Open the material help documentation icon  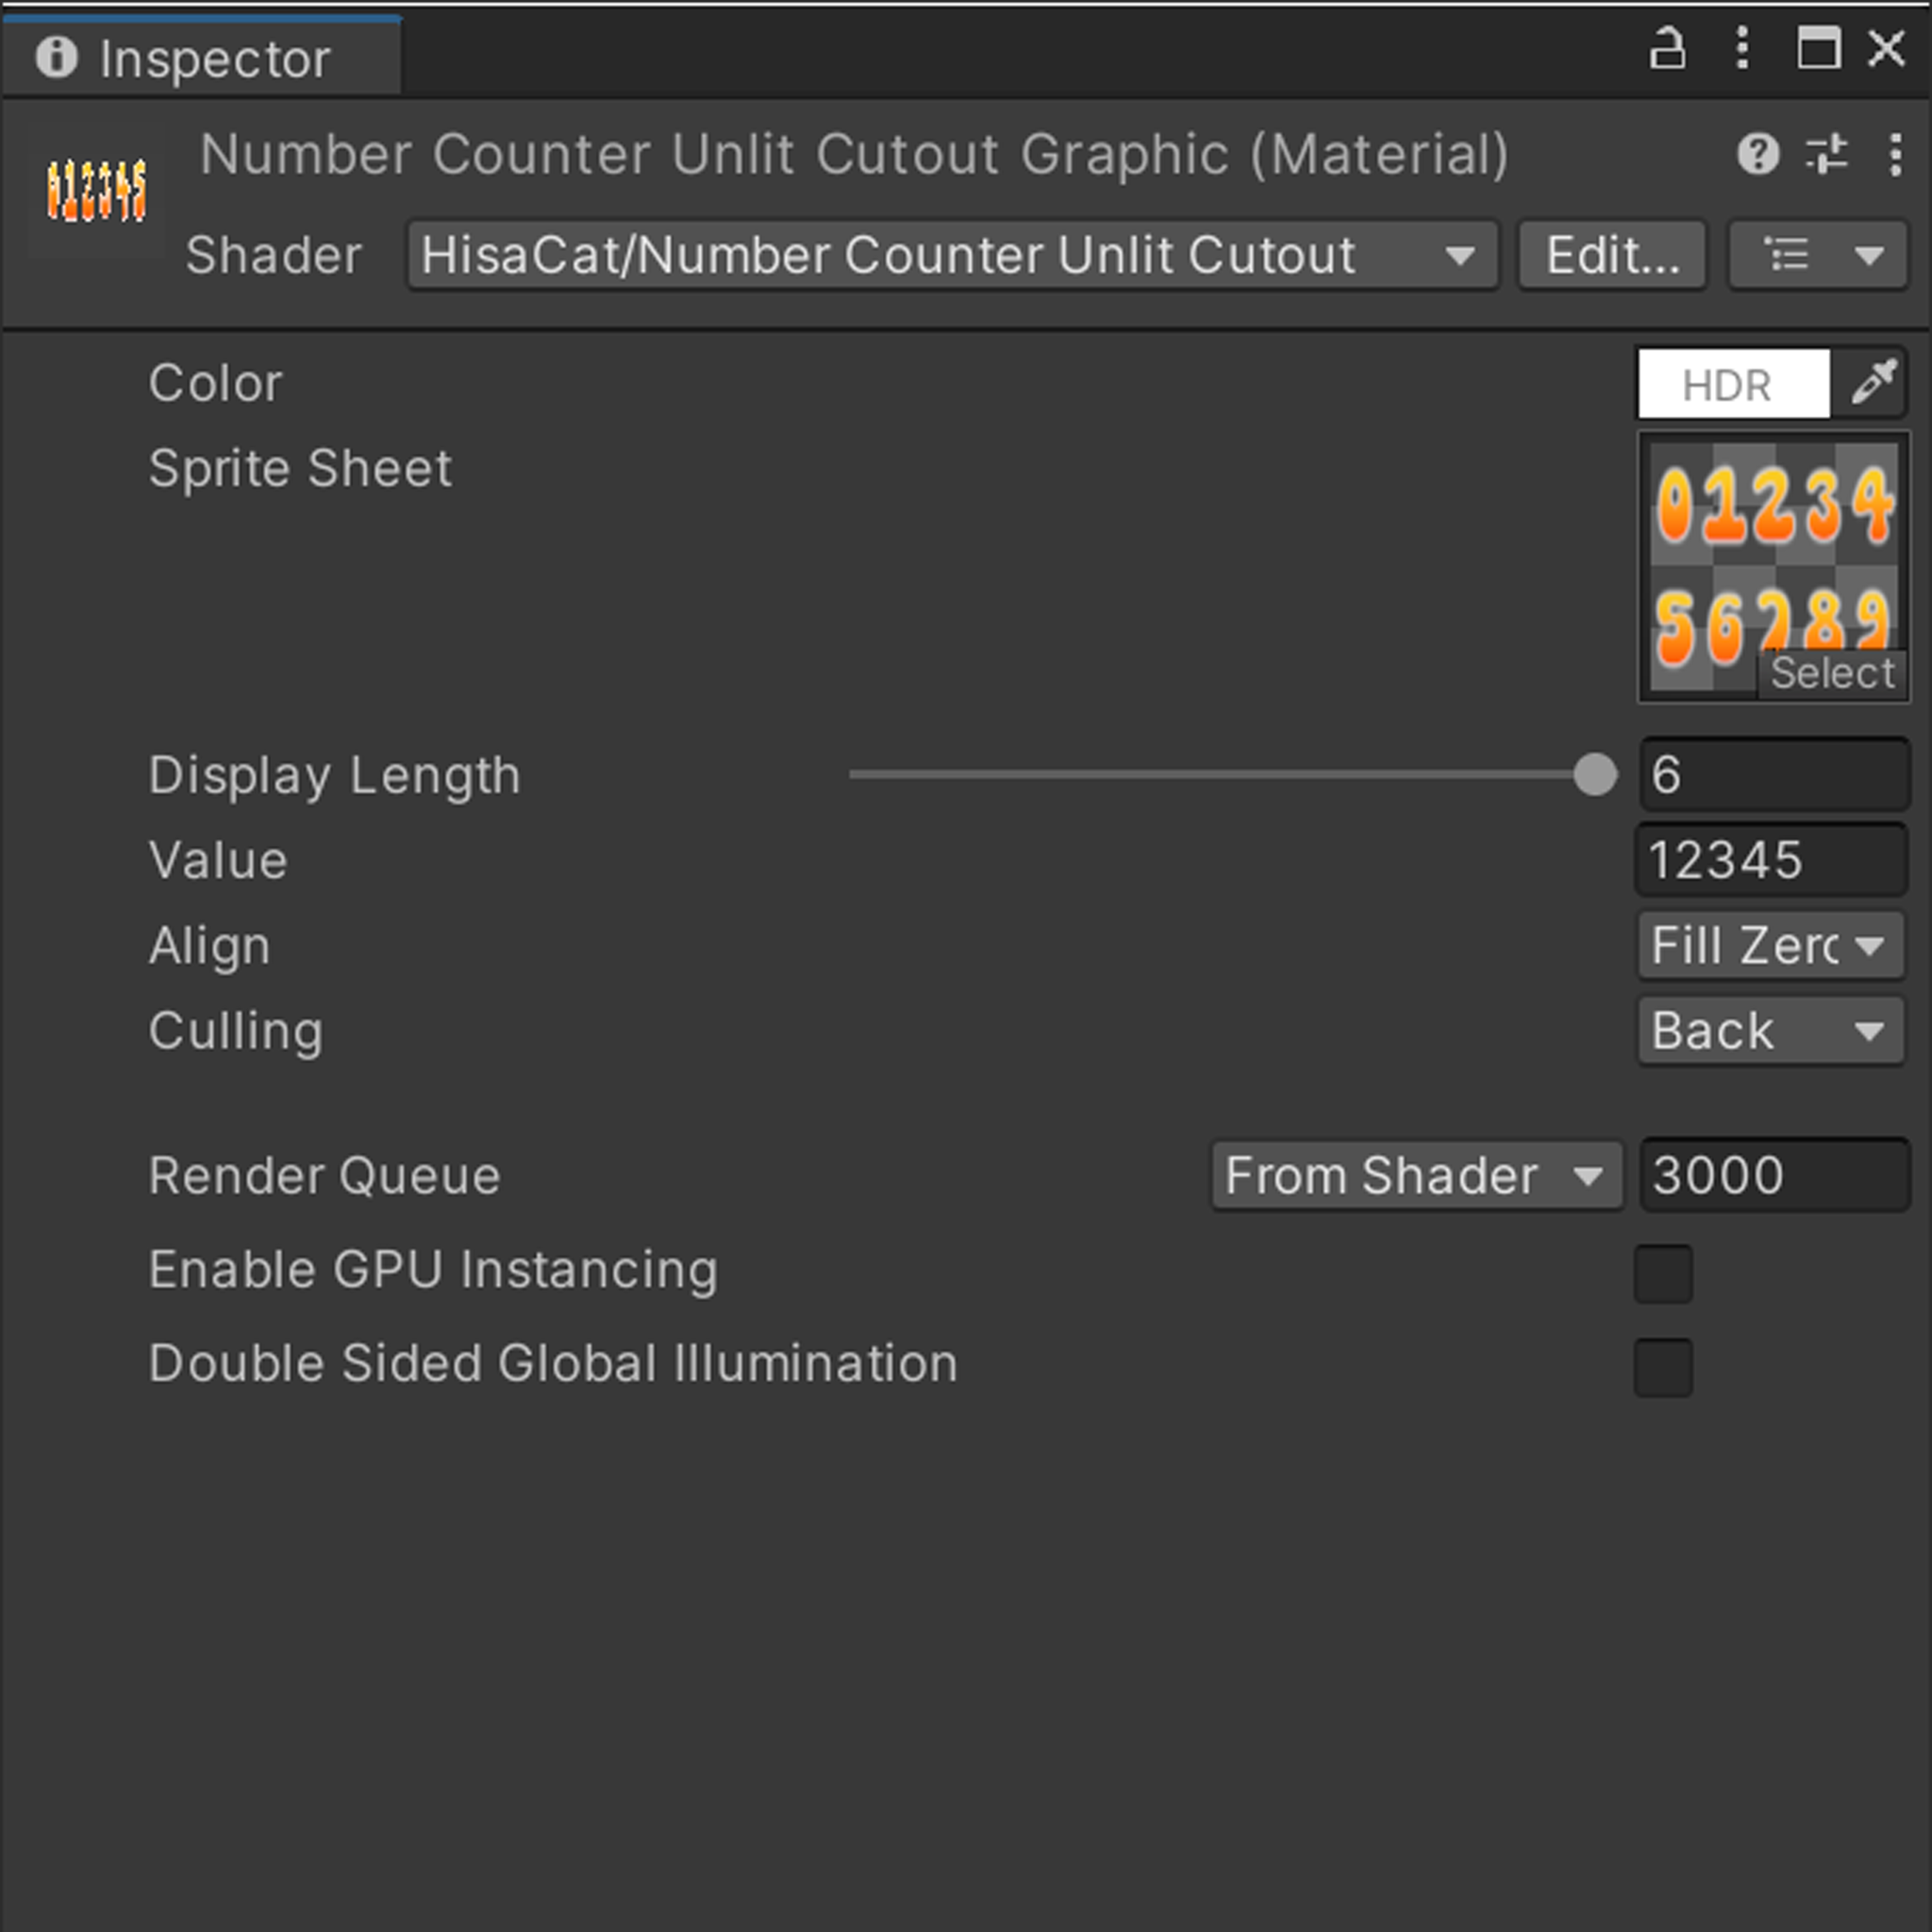pos(1760,155)
